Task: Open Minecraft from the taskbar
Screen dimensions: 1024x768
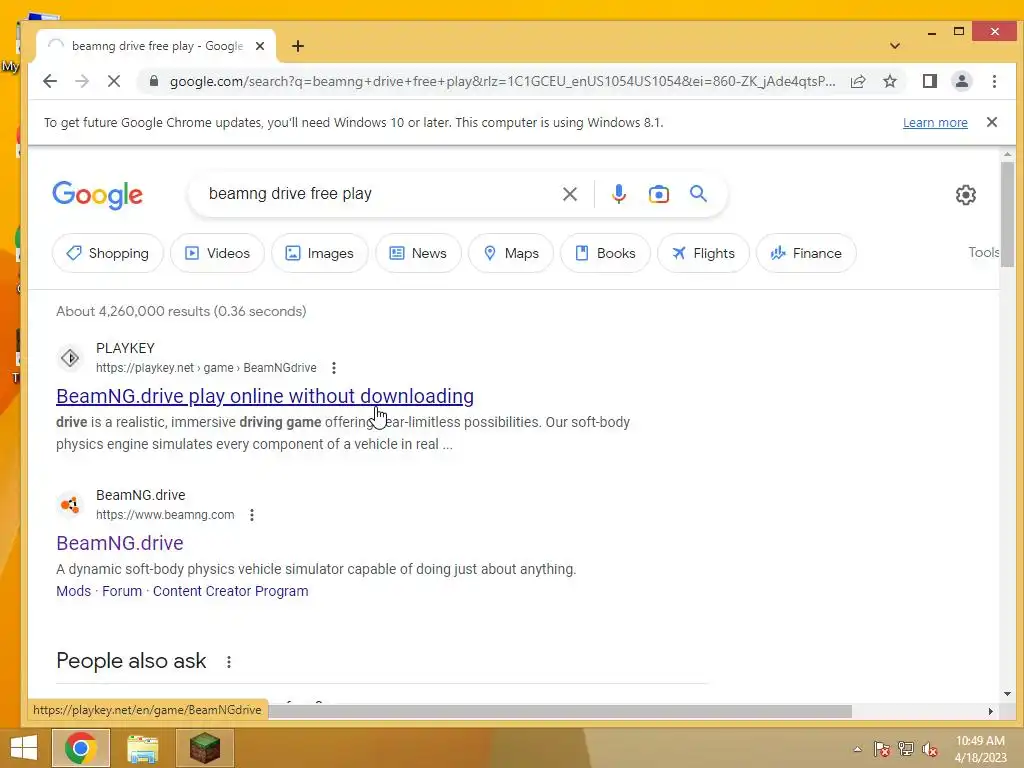Action: pos(205,748)
